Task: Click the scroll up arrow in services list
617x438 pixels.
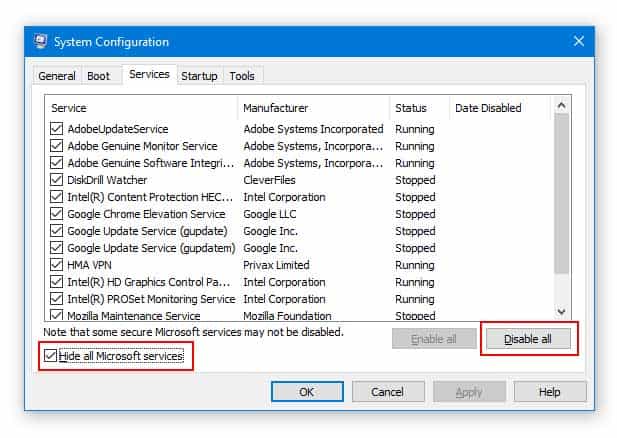Action: tap(562, 105)
